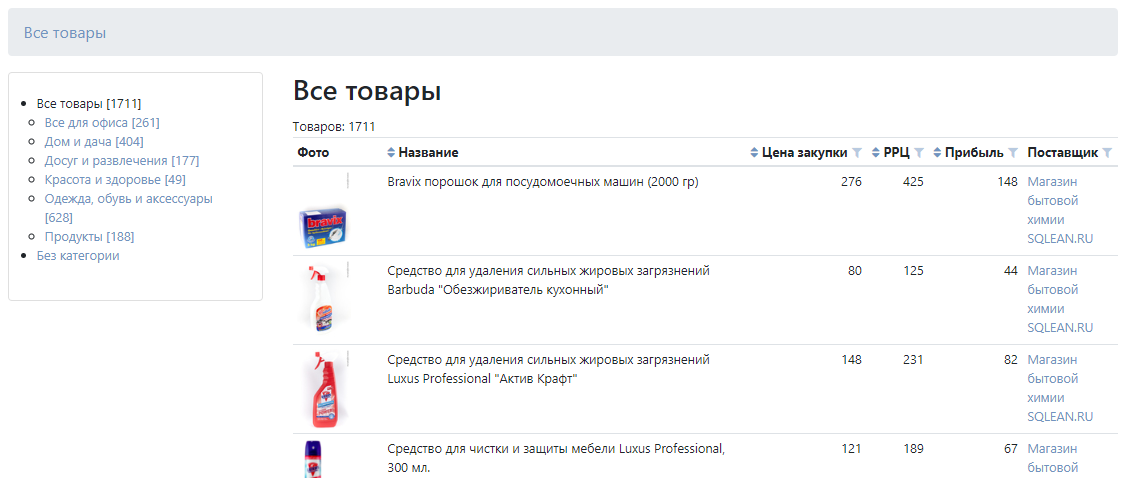
Task: Open Все товары breadcrumb link
Action: click(65, 33)
